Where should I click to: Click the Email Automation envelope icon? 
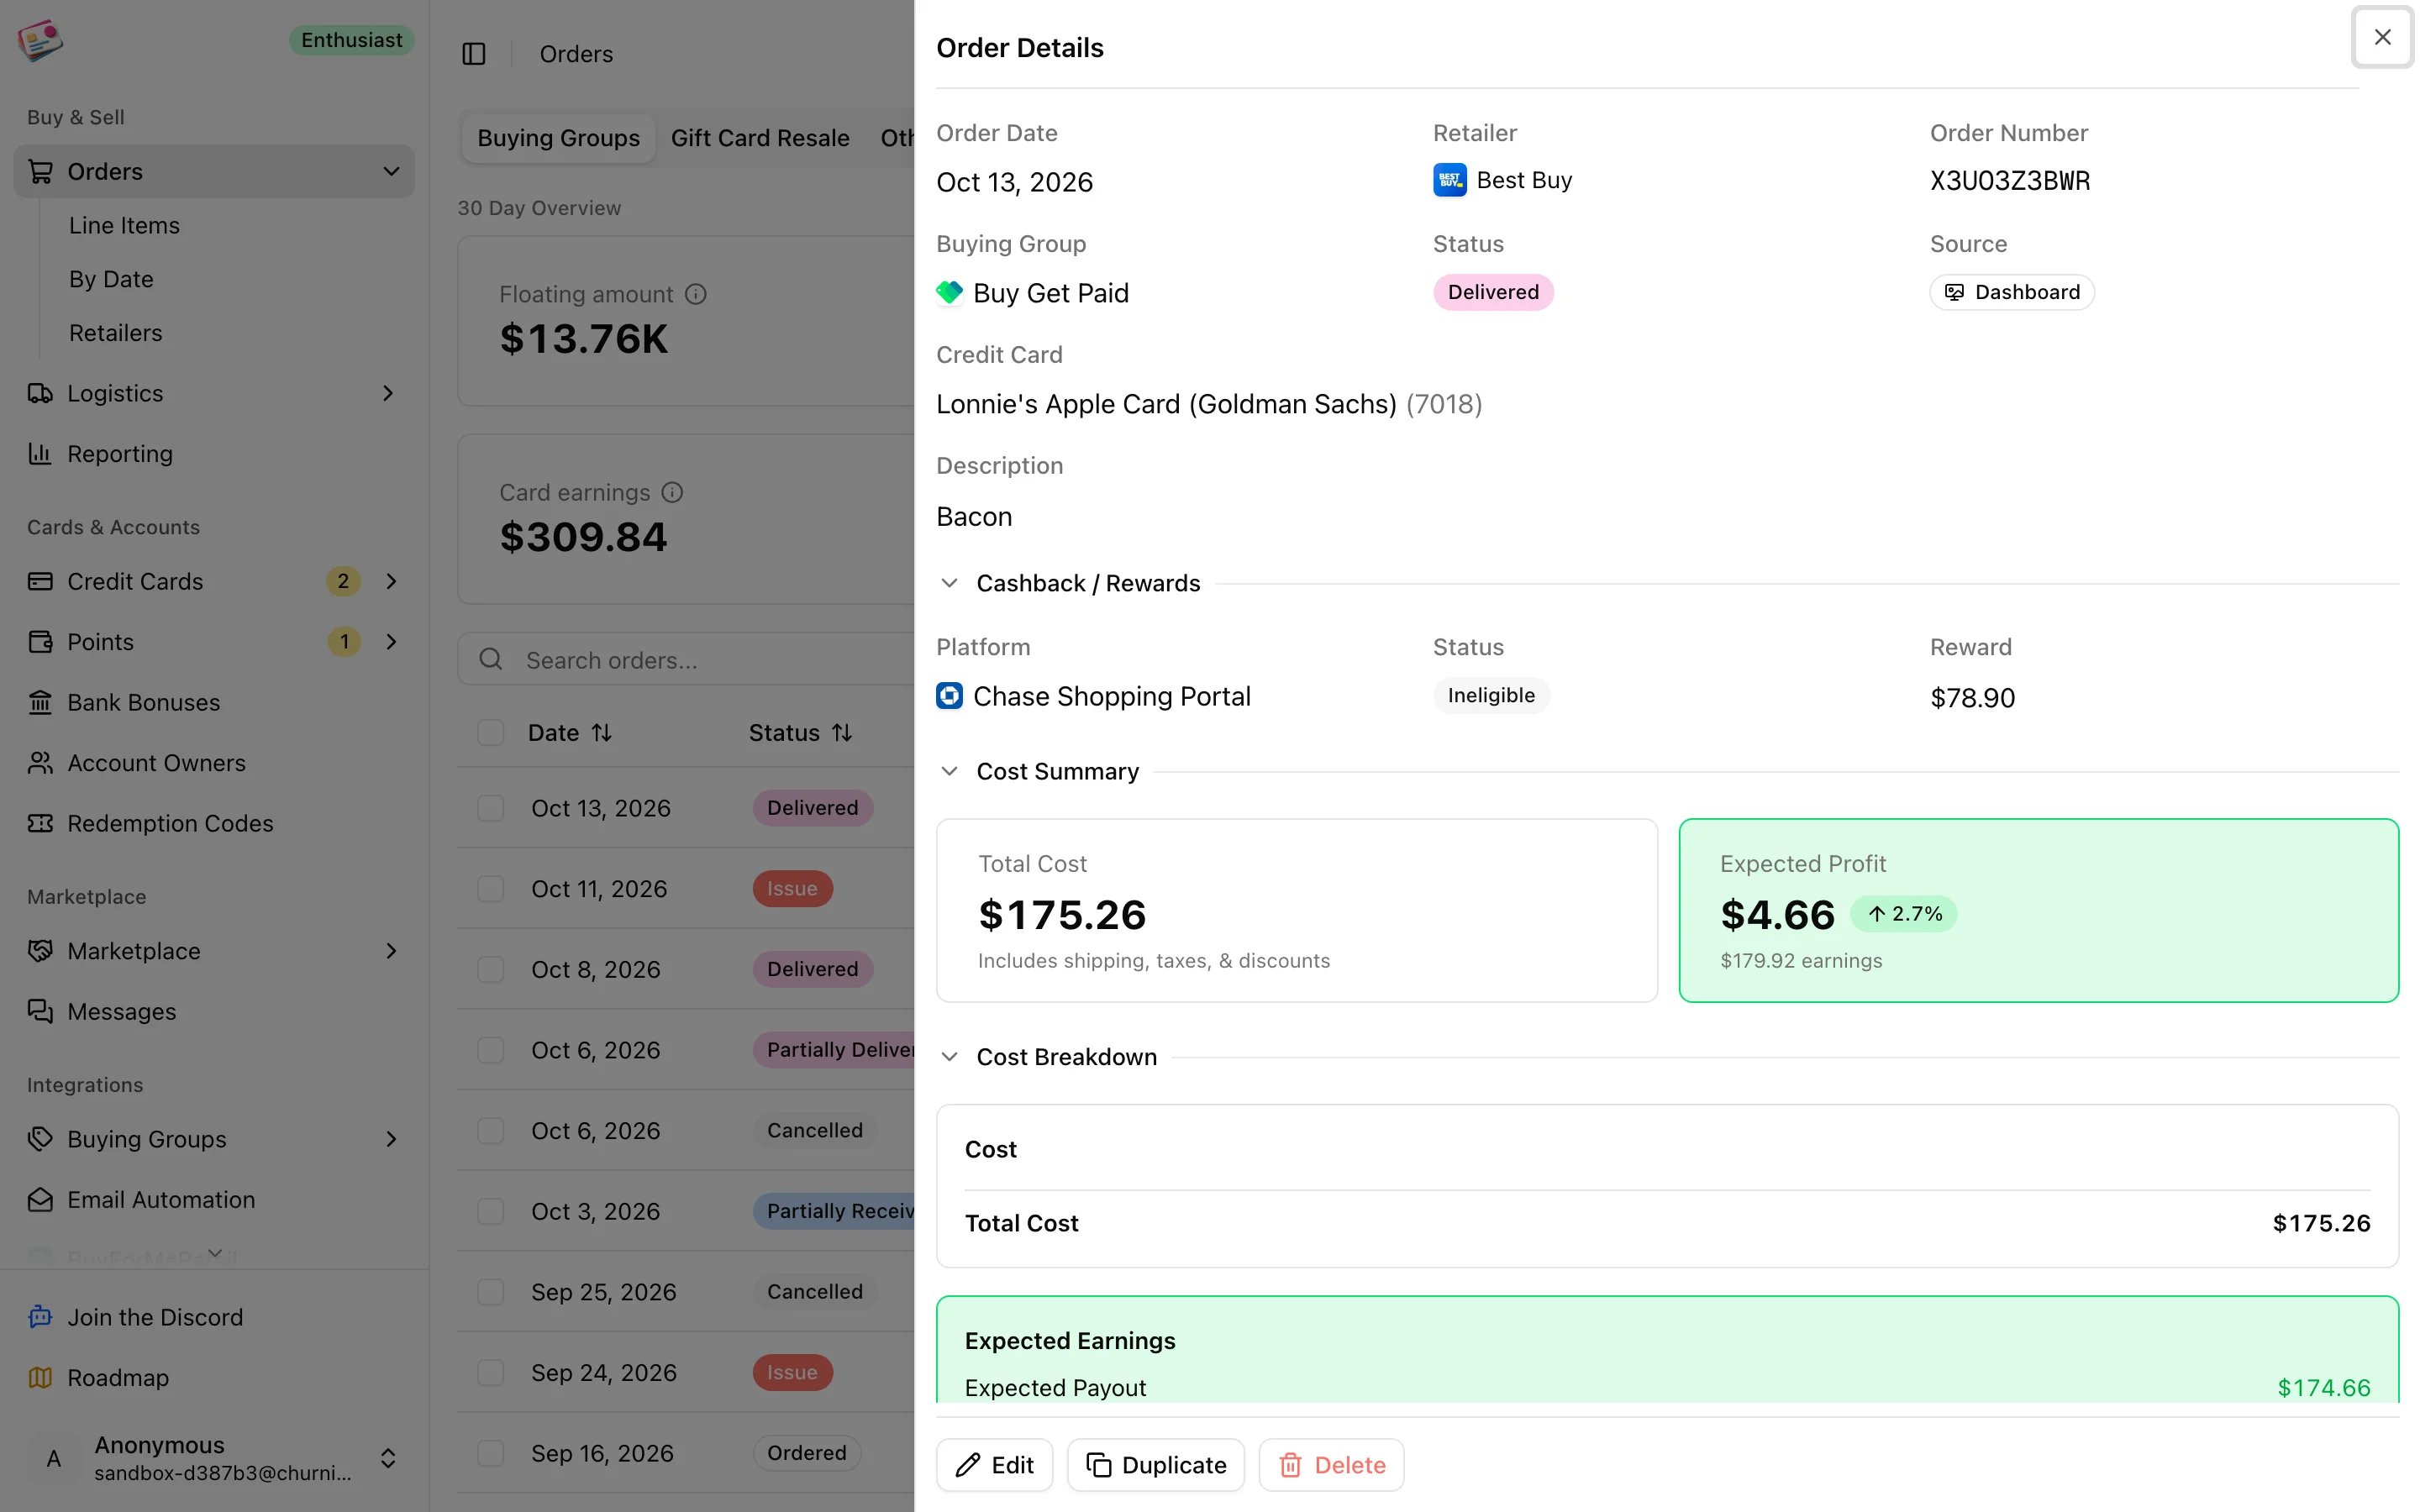coord(40,1199)
